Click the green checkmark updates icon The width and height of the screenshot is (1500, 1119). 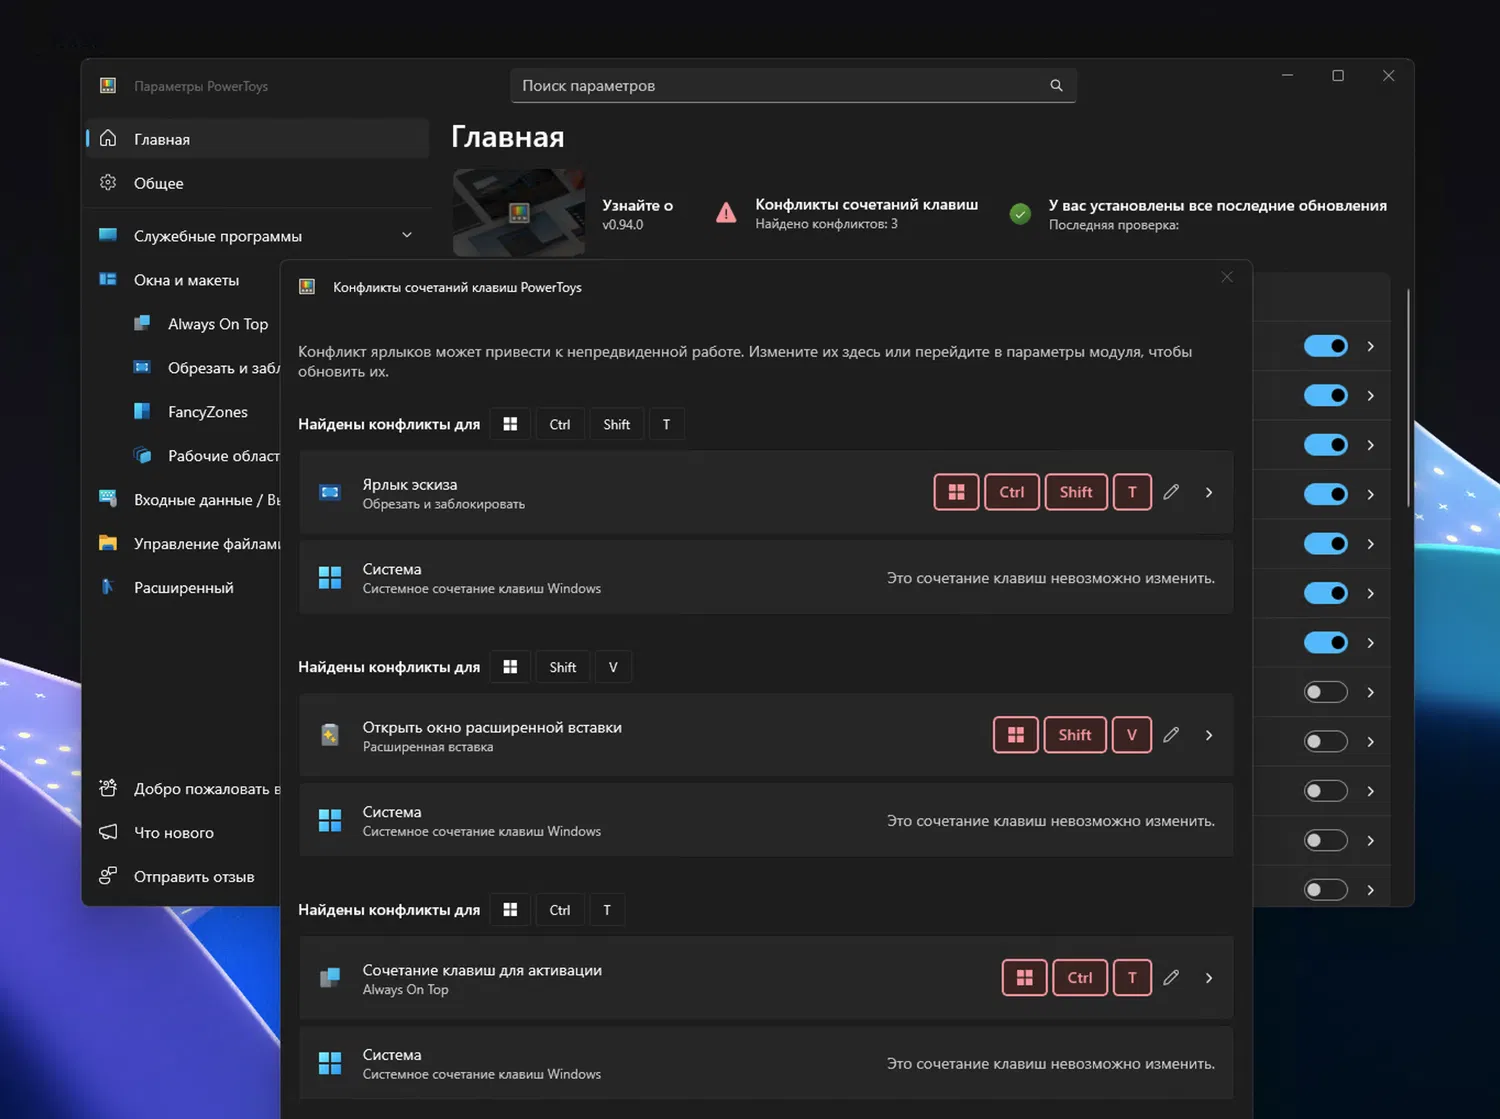(x=1020, y=214)
